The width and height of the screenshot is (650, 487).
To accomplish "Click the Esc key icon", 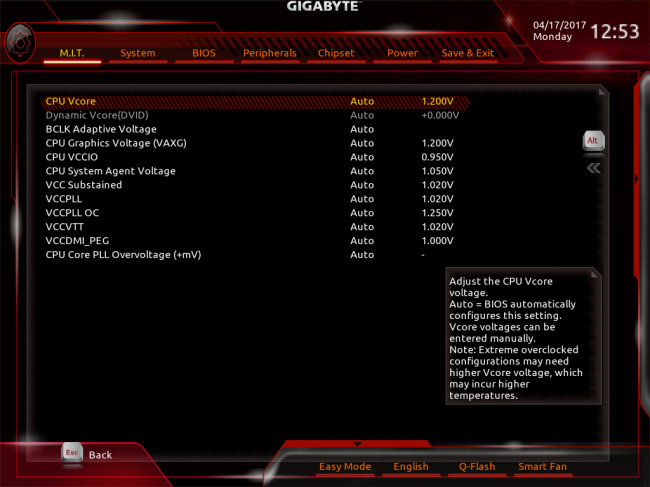I will pos(72,452).
